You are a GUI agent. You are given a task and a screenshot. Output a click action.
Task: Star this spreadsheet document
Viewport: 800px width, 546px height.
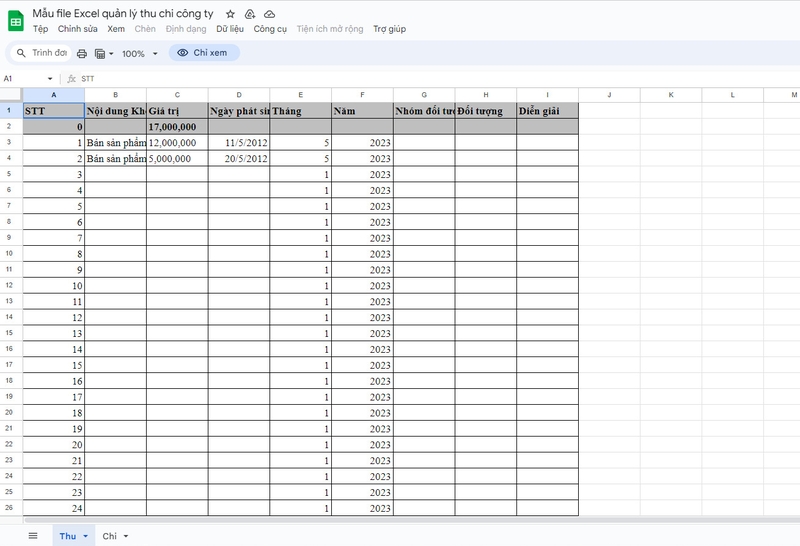coord(230,14)
